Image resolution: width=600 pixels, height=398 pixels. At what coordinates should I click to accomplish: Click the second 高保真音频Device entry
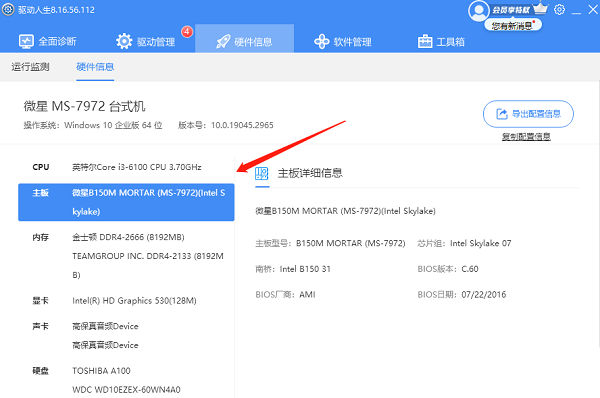click(x=105, y=345)
